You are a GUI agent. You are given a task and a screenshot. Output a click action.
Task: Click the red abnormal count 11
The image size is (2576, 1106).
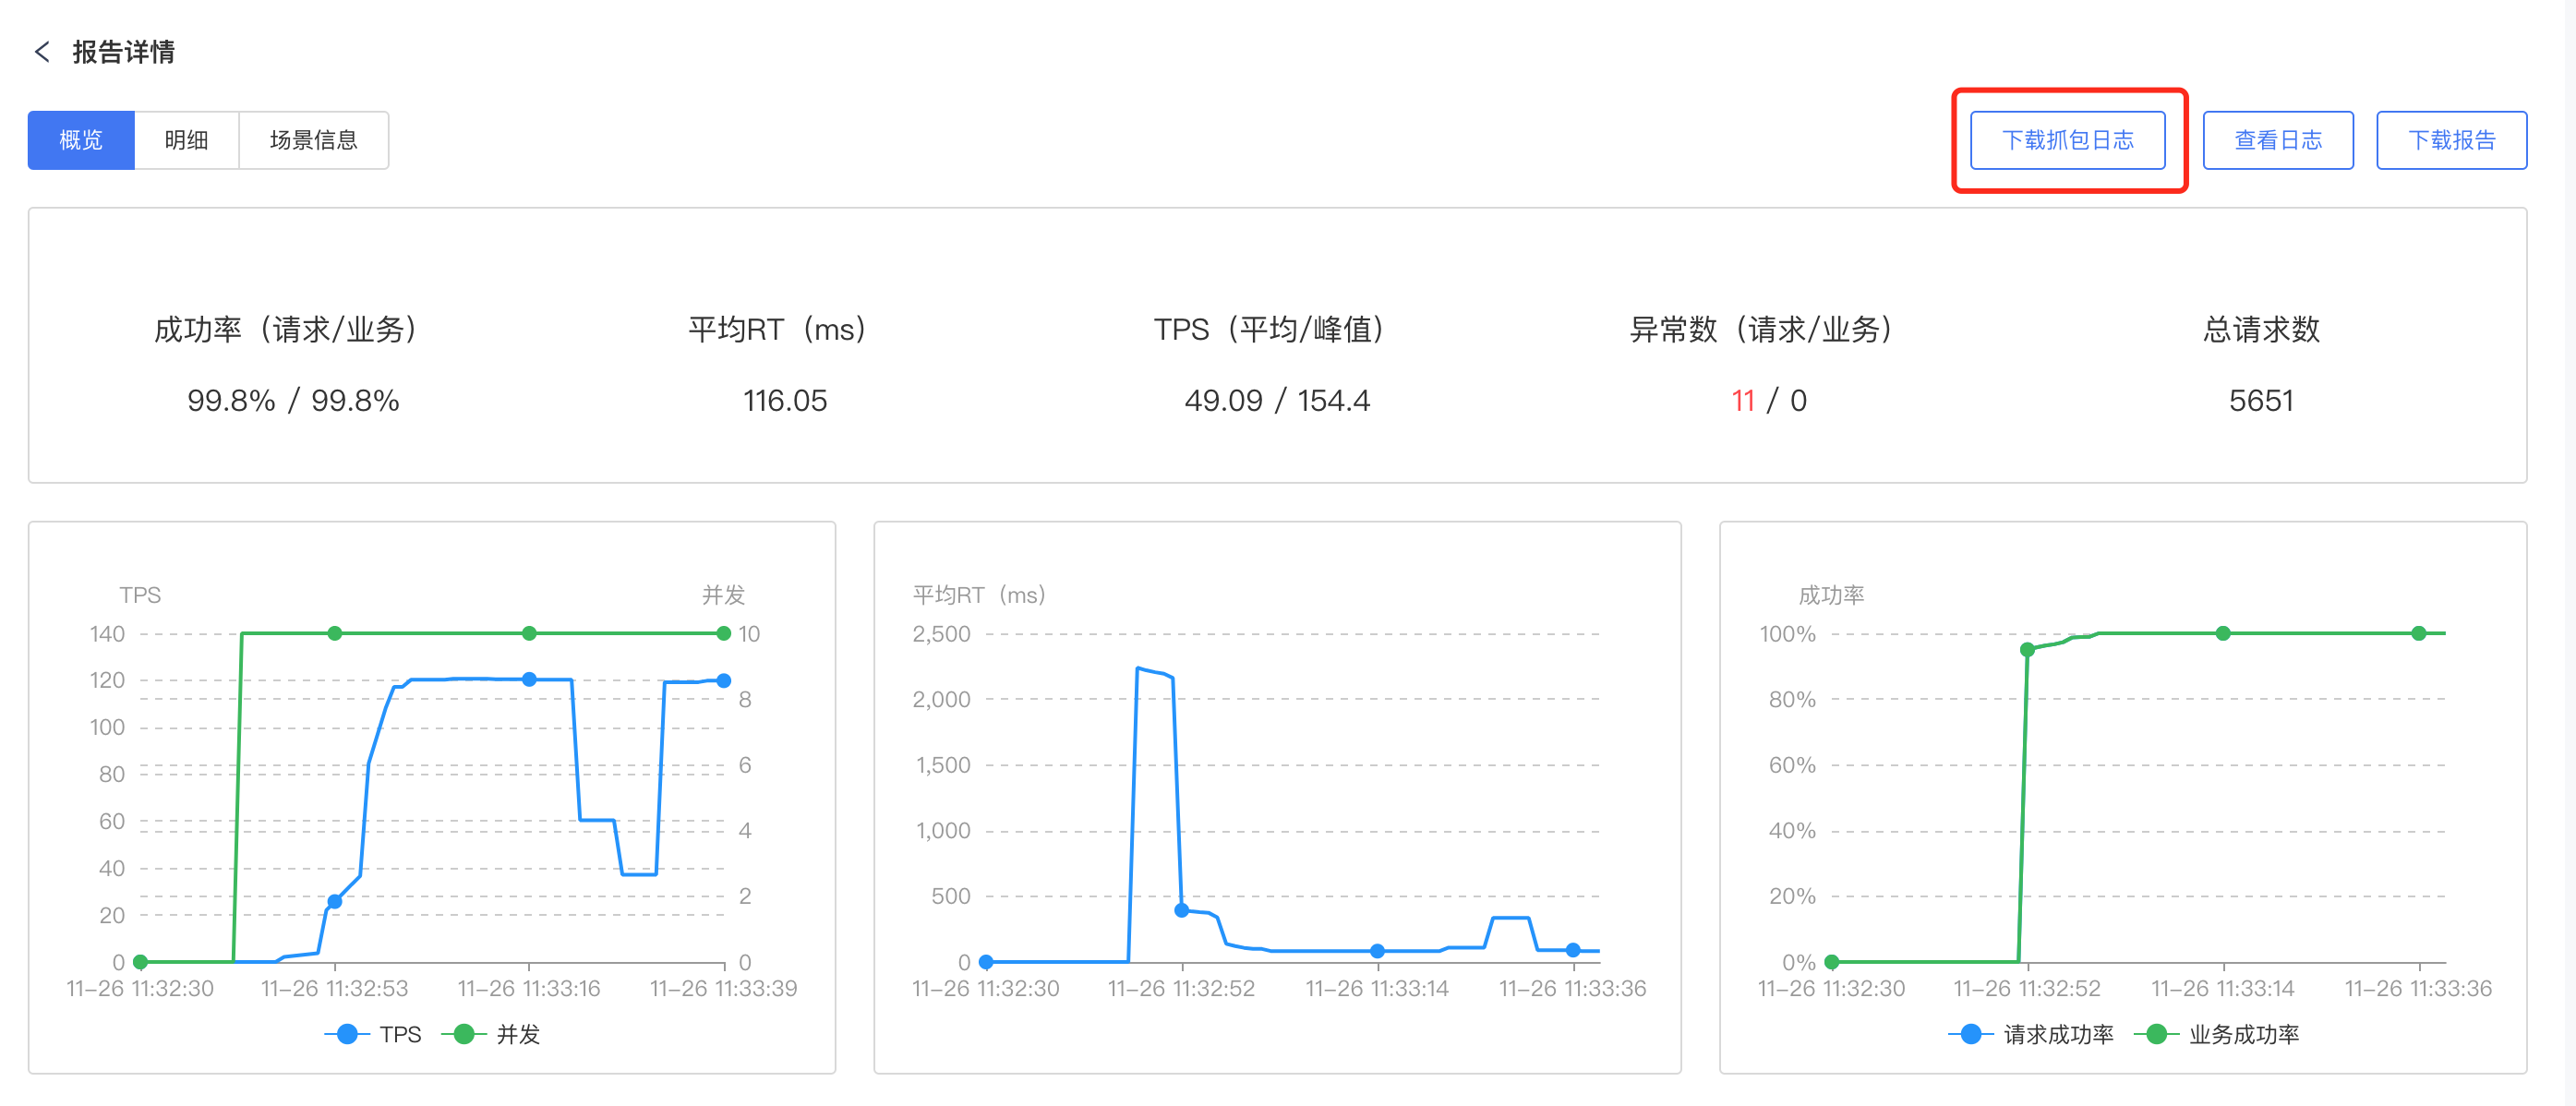(1742, 401)
